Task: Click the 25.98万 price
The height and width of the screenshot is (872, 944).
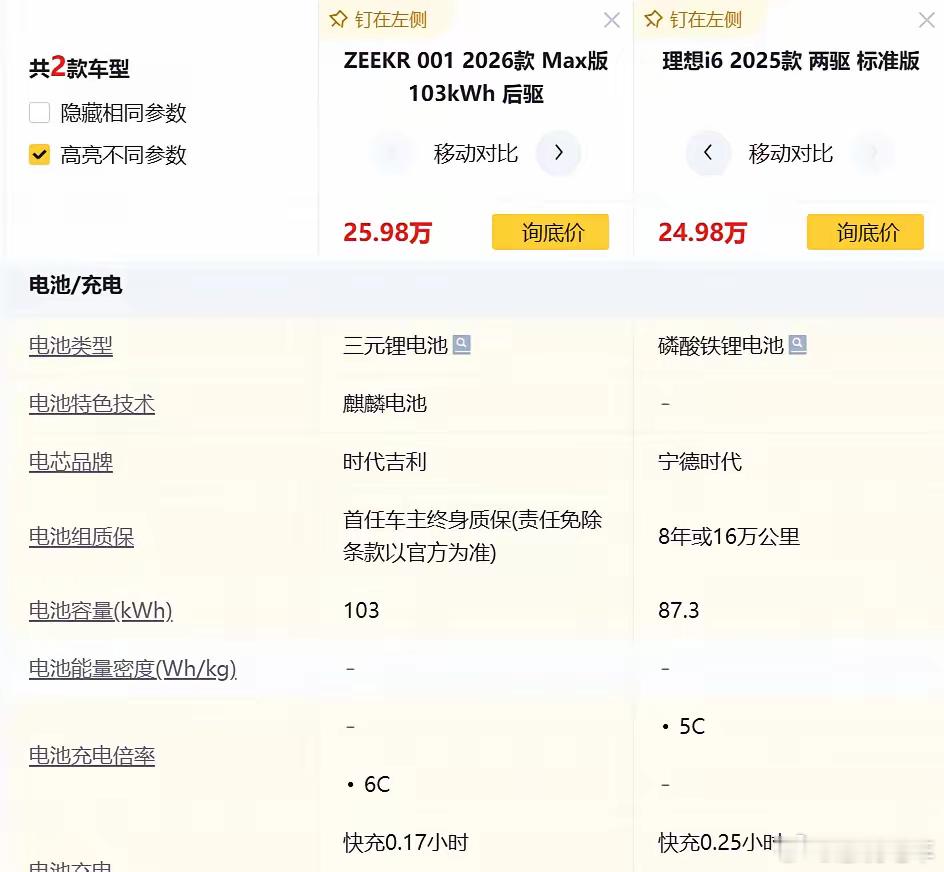Action: [x=388, y=232]
